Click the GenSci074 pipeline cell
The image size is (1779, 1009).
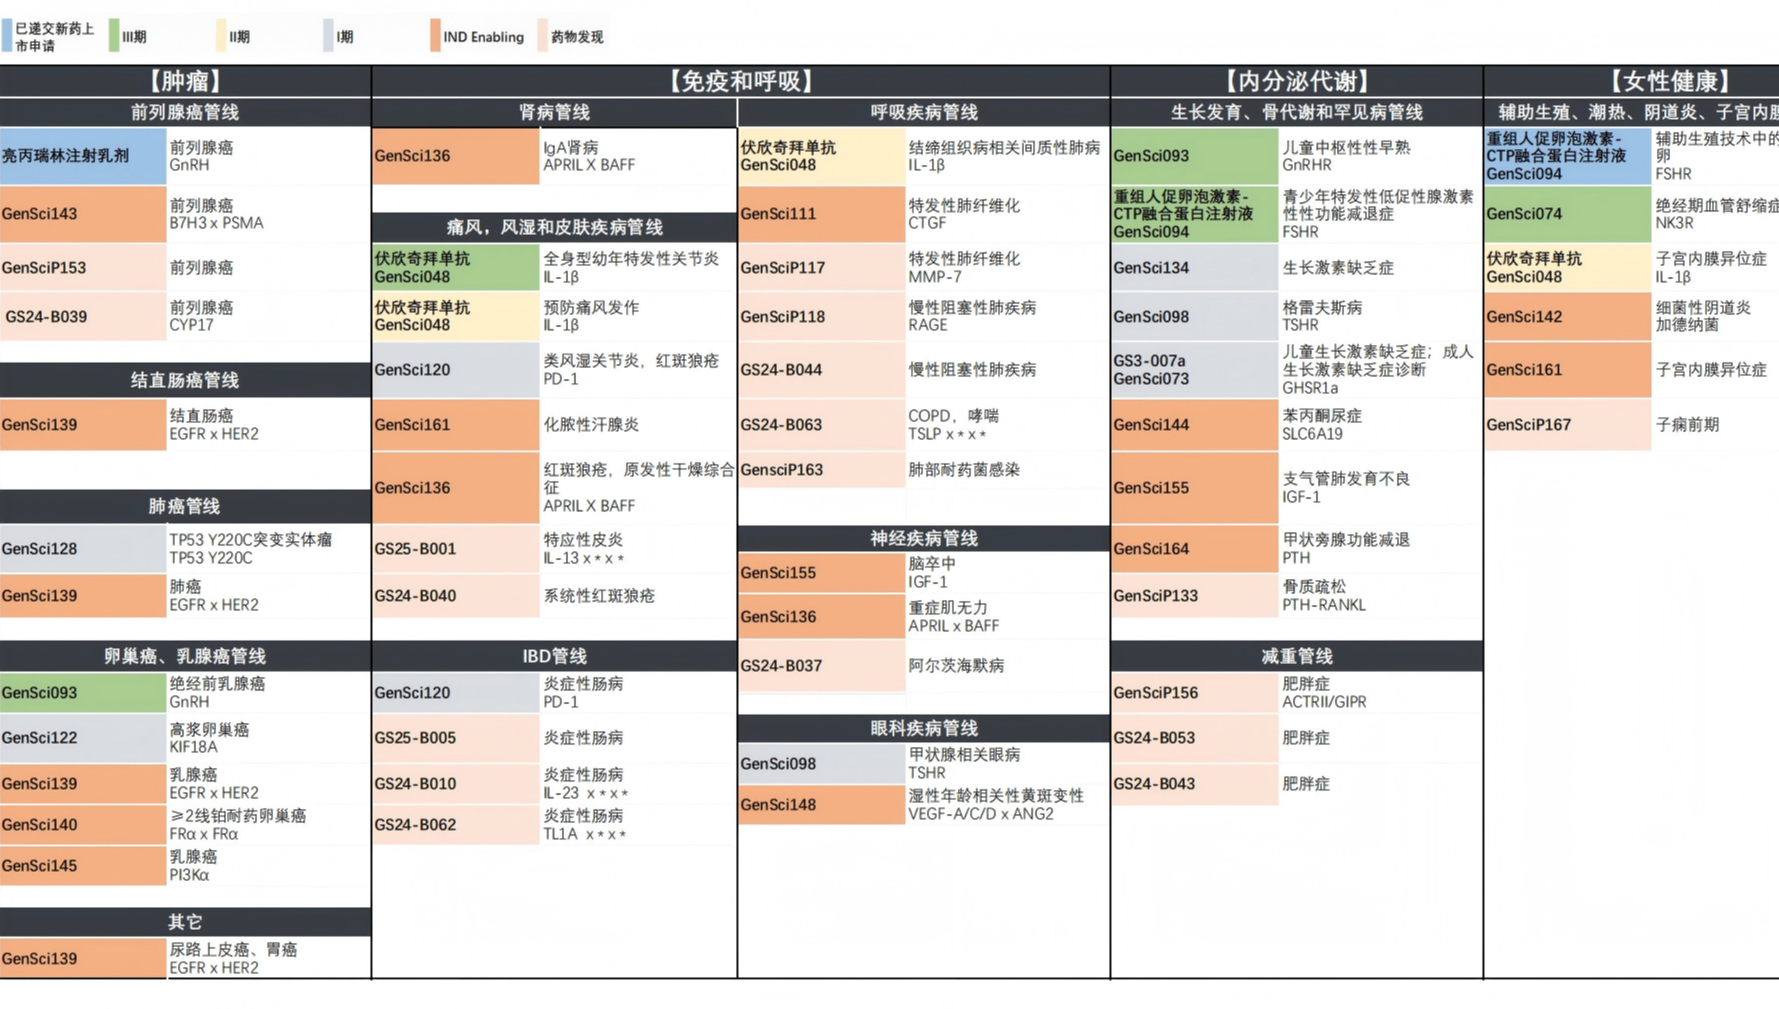(1567, 214)
